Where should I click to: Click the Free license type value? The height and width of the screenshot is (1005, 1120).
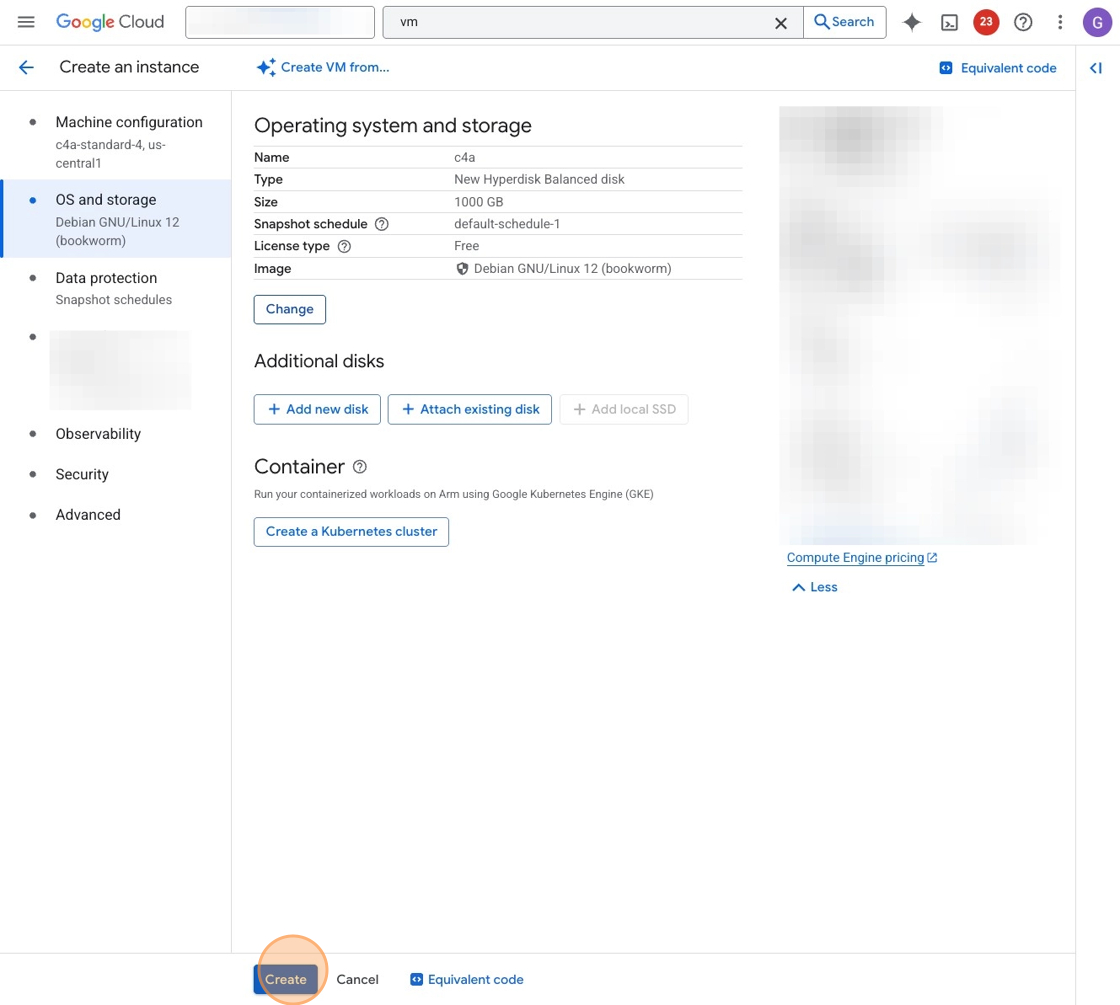(466, 246)
